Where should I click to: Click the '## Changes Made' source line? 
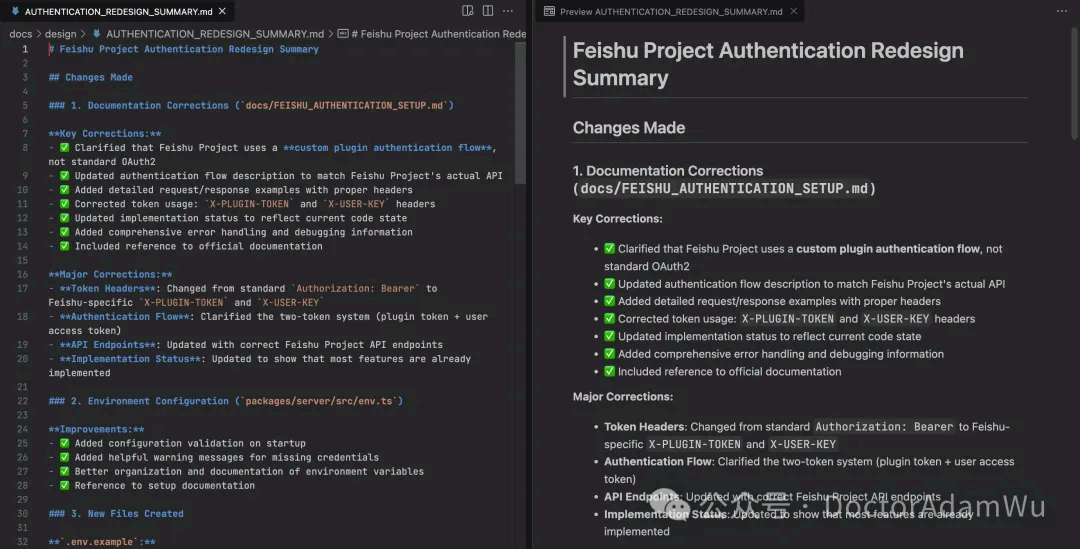(90, 77)
